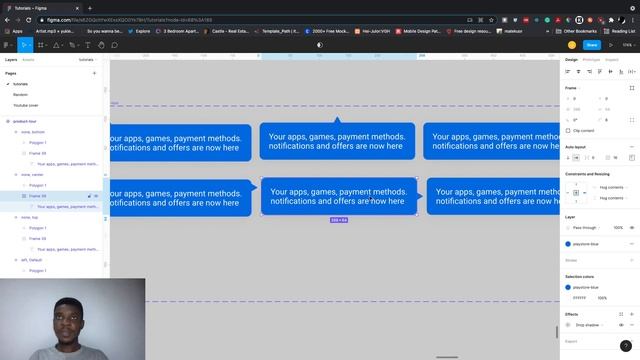Select the Text tool
This screenshot has height=360, width=640.
tap(88, 45)
